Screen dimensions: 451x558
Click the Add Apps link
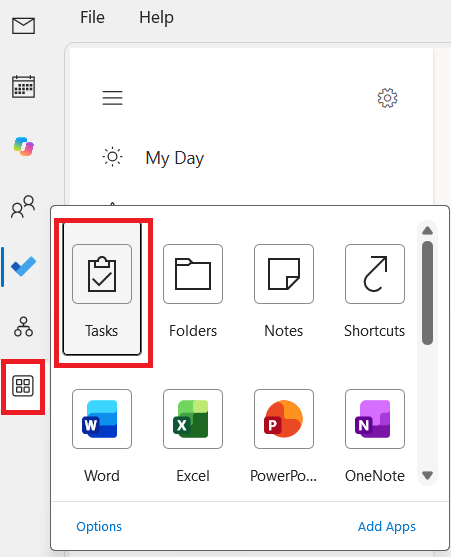(x=387, y=527)
